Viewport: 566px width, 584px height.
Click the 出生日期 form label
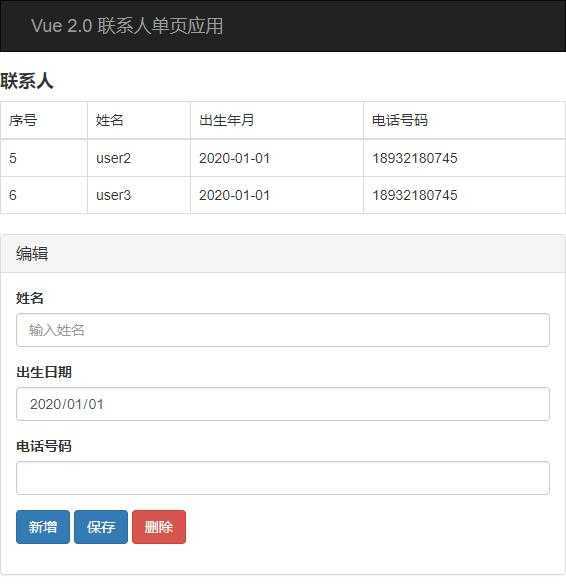(44, 372)
